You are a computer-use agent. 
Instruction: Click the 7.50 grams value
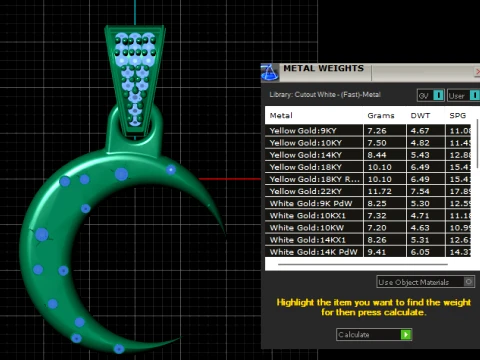377,143
